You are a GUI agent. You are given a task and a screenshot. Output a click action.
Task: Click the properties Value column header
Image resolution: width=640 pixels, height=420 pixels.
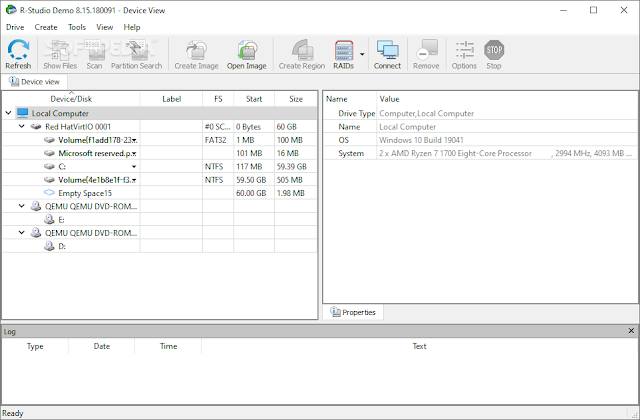click(389, 99)
